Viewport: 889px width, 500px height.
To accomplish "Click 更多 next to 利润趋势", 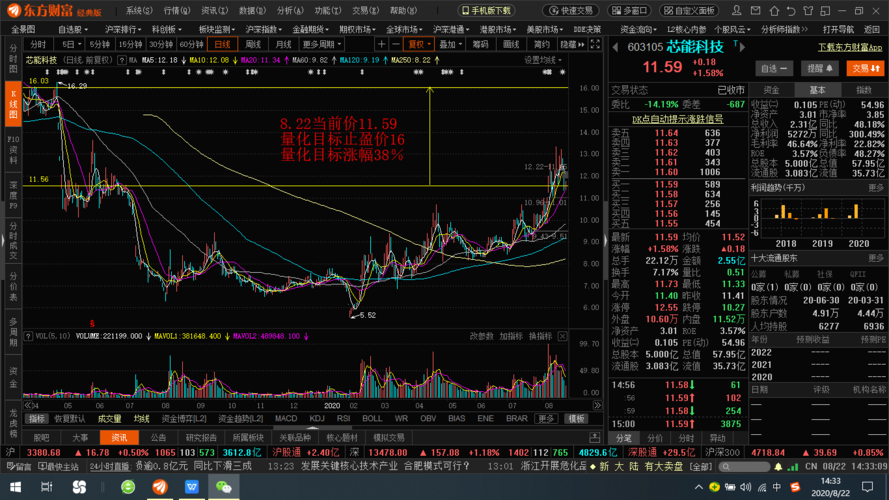I will pos(875,188).
